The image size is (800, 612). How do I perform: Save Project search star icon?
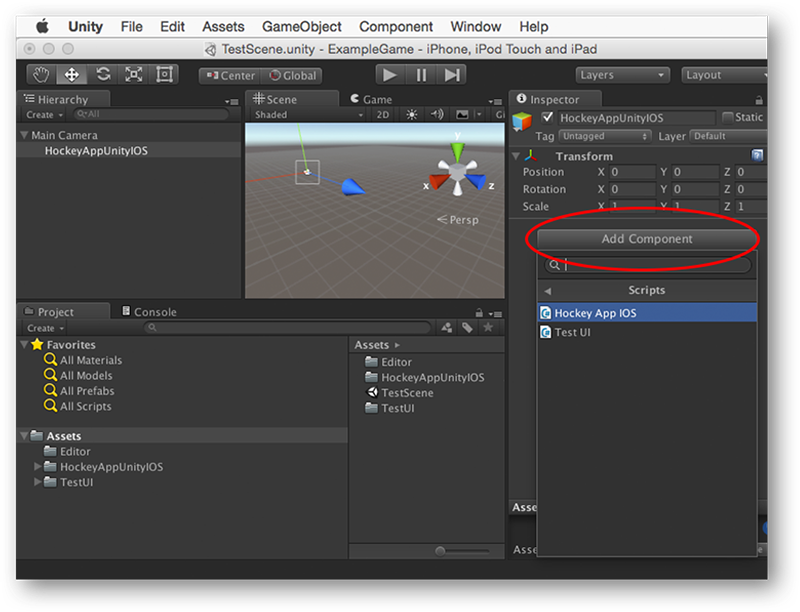(488, 327)
